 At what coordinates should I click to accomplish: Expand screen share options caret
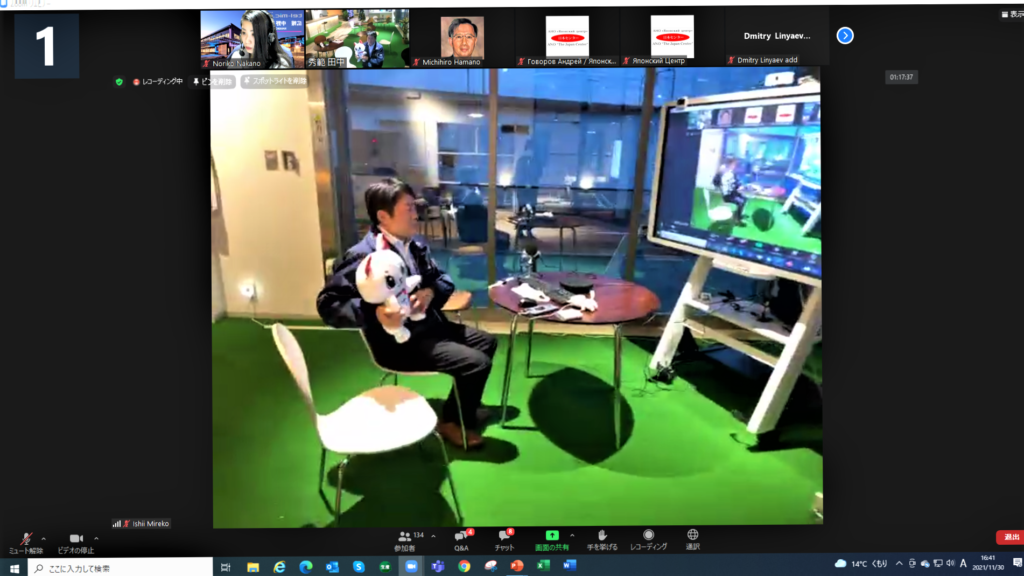[572, 536]
